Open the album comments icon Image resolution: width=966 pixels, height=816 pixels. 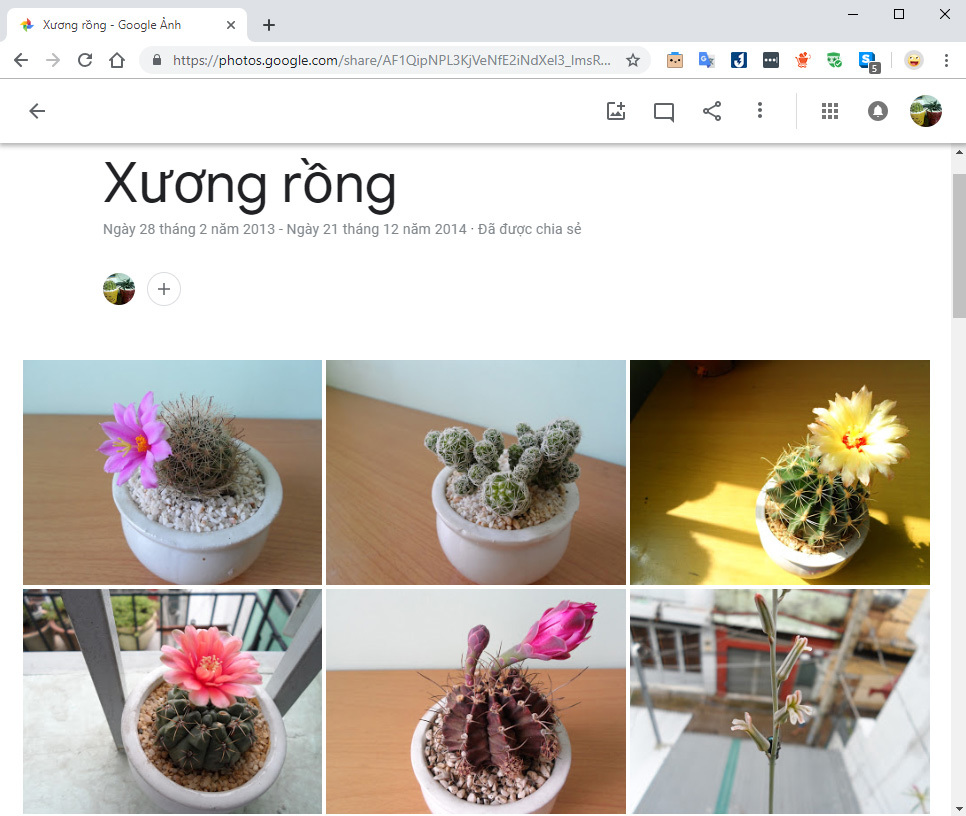point(664,111)
